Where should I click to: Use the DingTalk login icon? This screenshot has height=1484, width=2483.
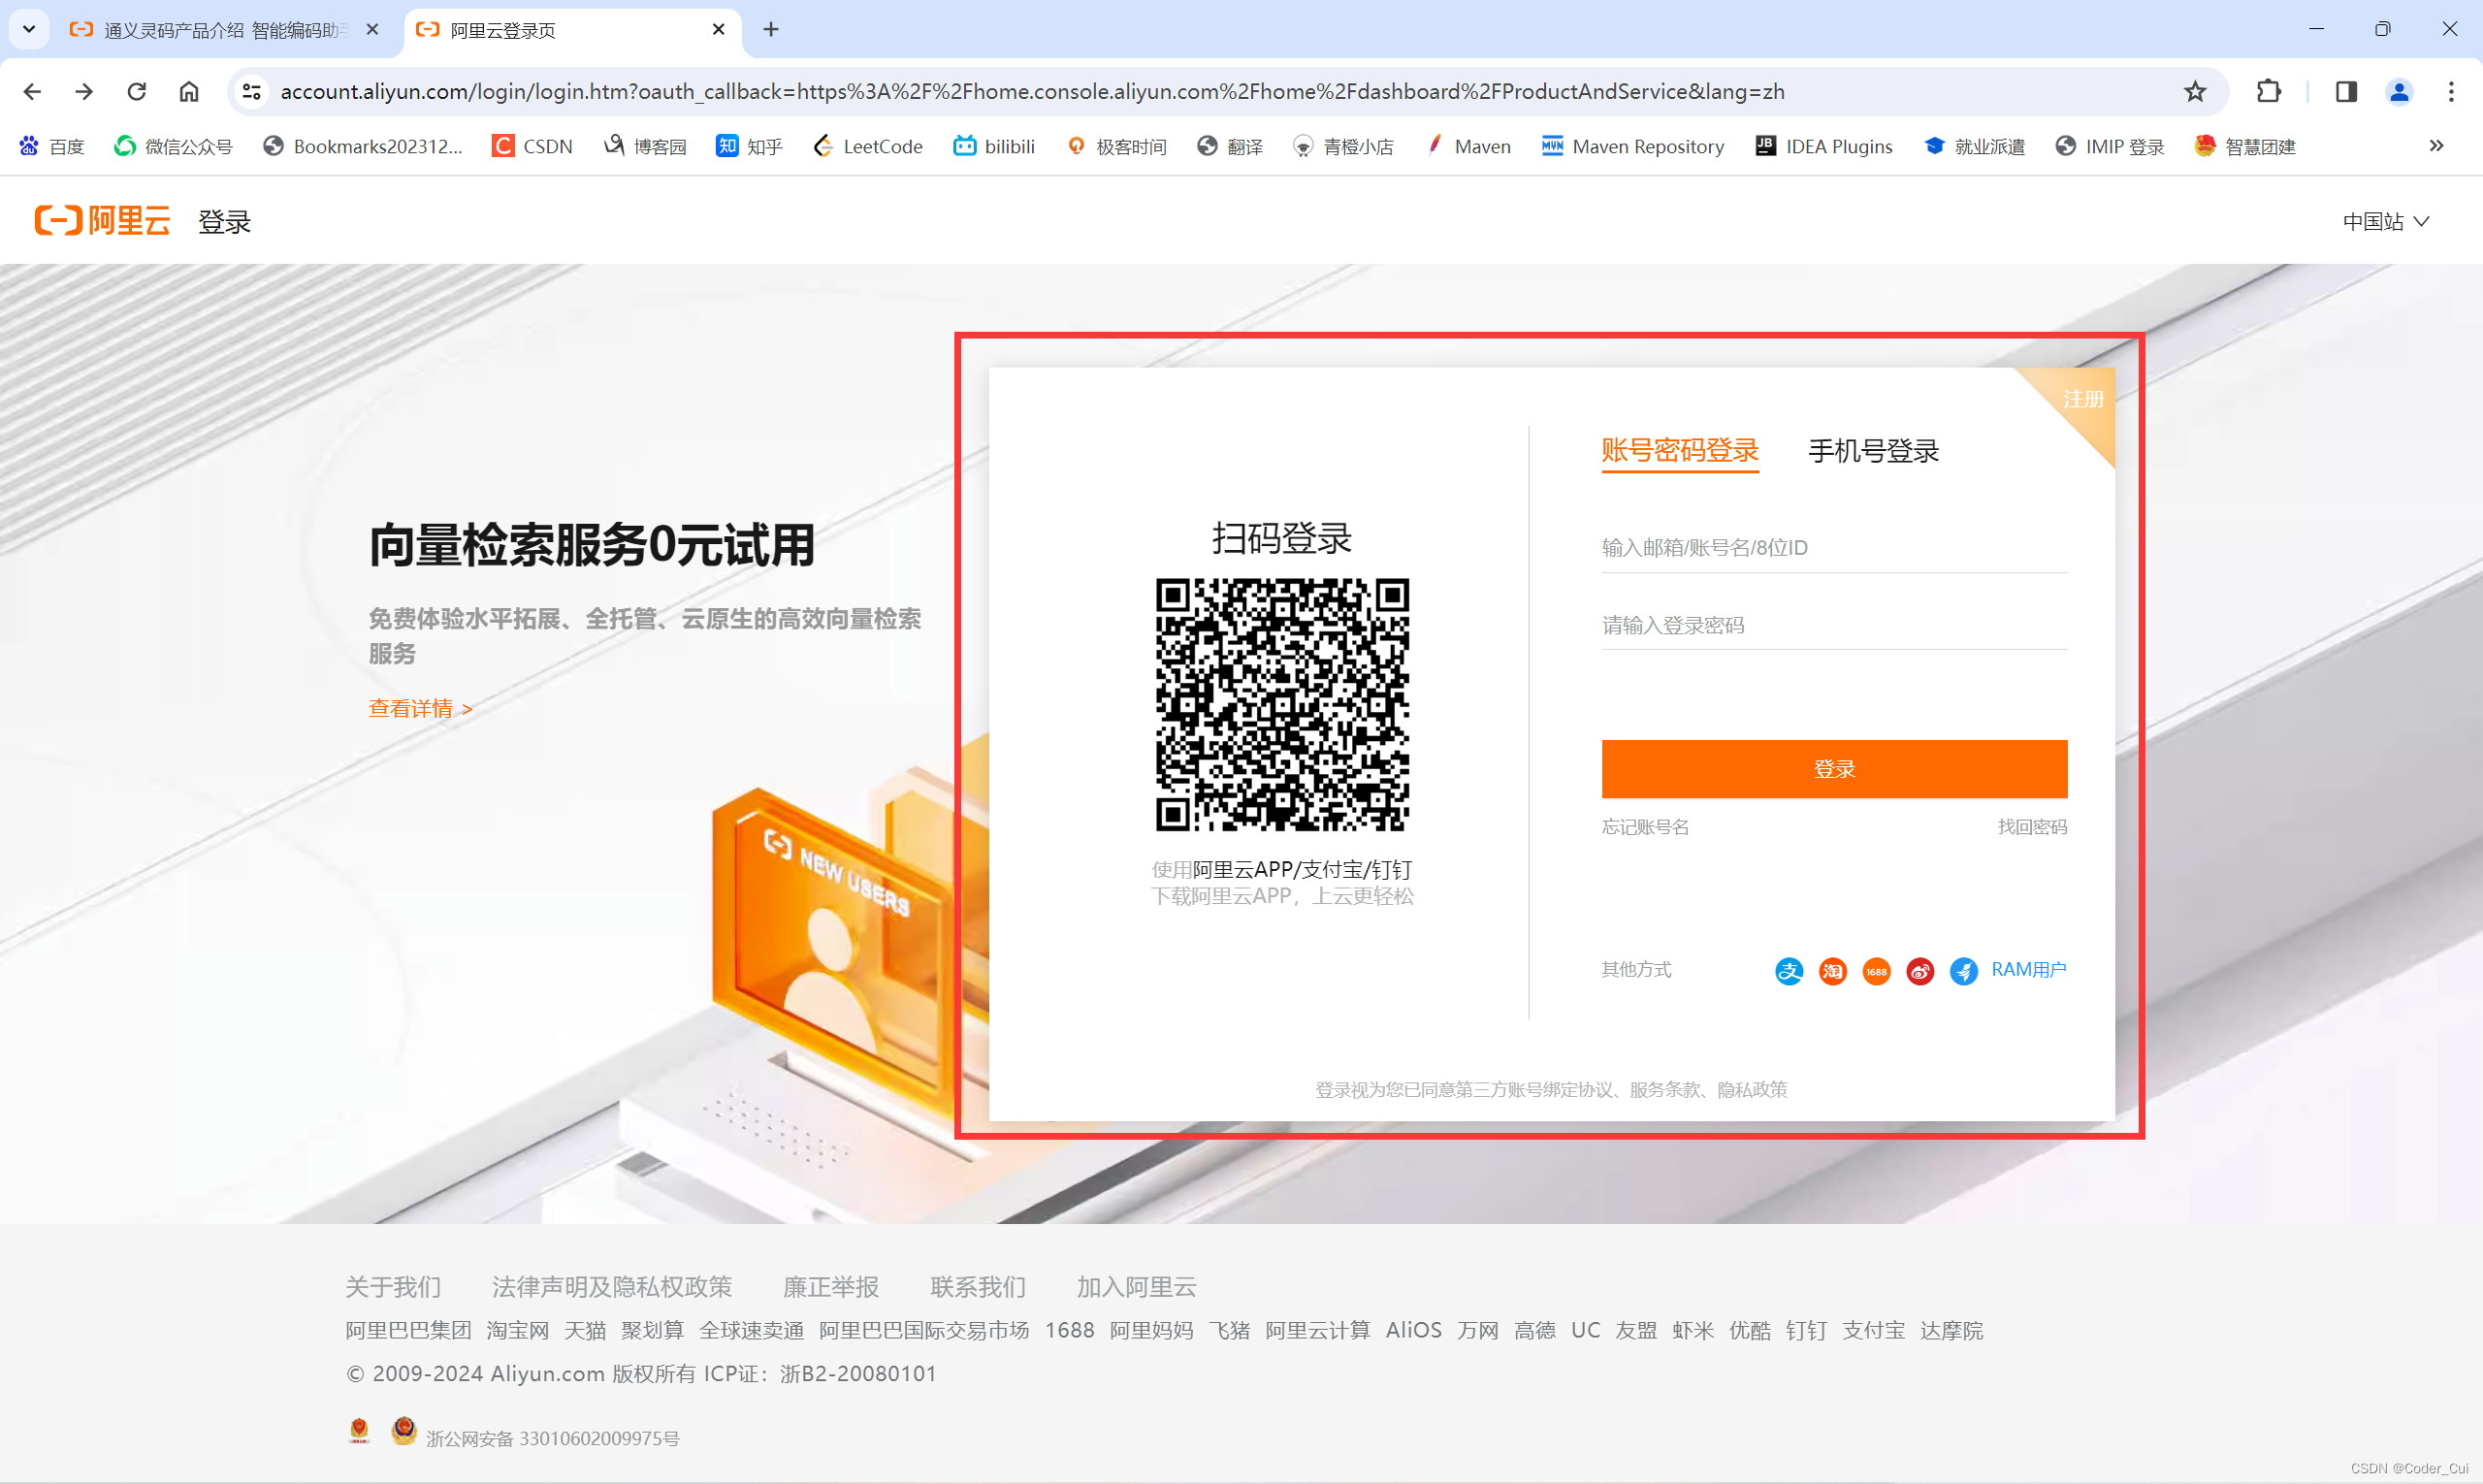[1963, 971]
